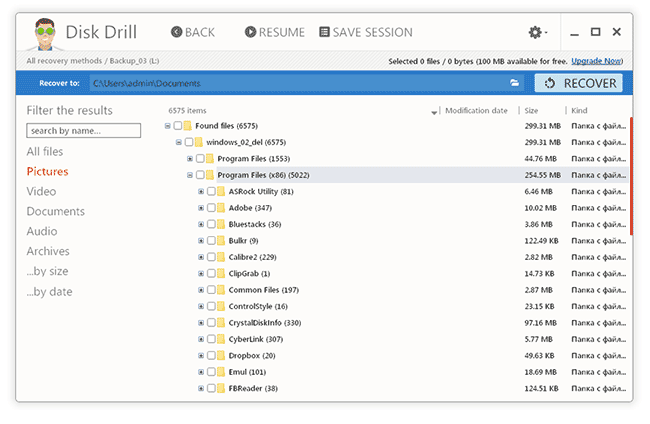Click the Emul folder icon
The image size is (650, 424).
tap(221, 372)
